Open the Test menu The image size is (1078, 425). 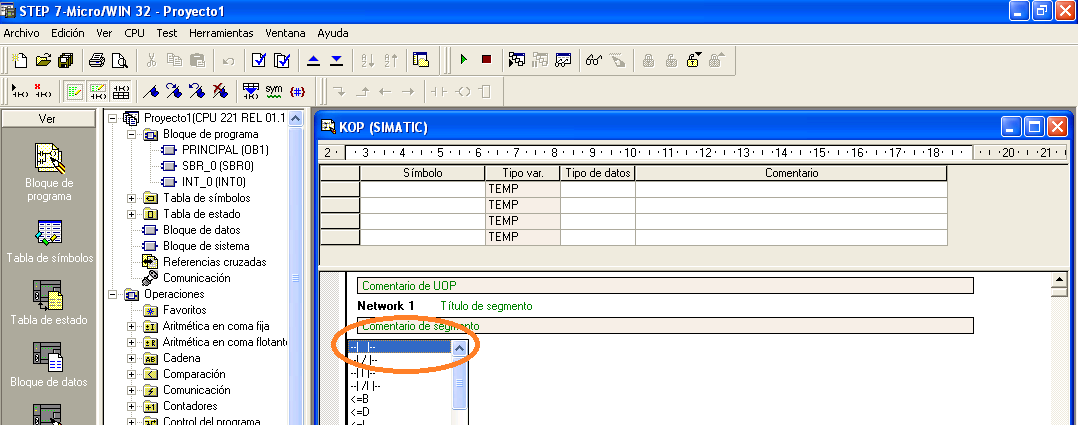166,33
